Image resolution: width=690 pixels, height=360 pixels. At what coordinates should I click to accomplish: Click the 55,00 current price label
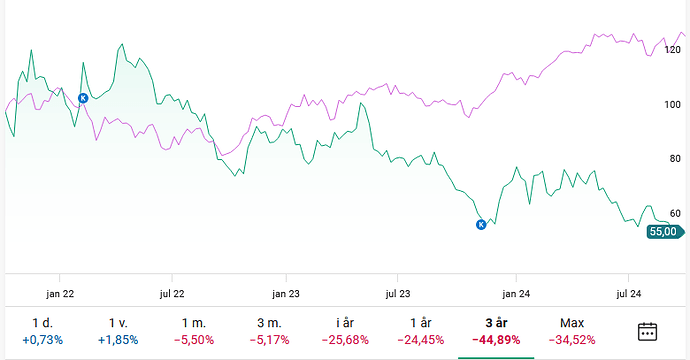665,231
